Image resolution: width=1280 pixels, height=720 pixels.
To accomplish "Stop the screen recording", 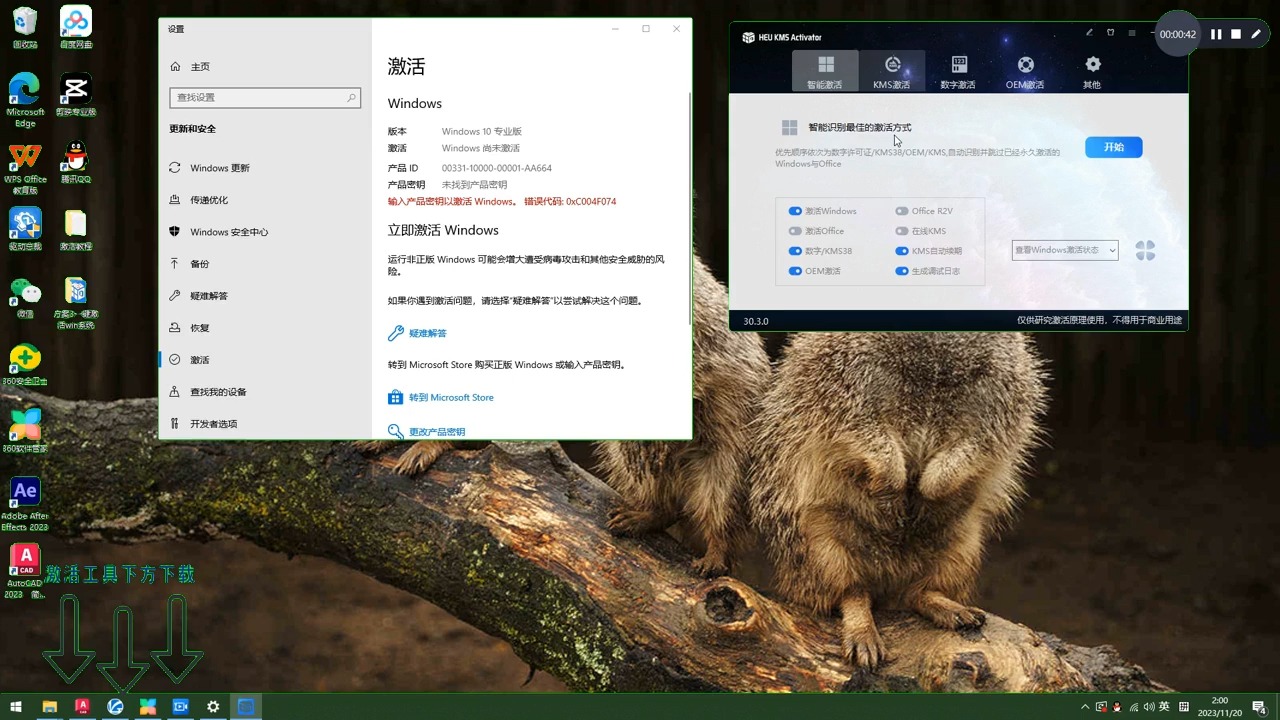I will coord(1236,34).
